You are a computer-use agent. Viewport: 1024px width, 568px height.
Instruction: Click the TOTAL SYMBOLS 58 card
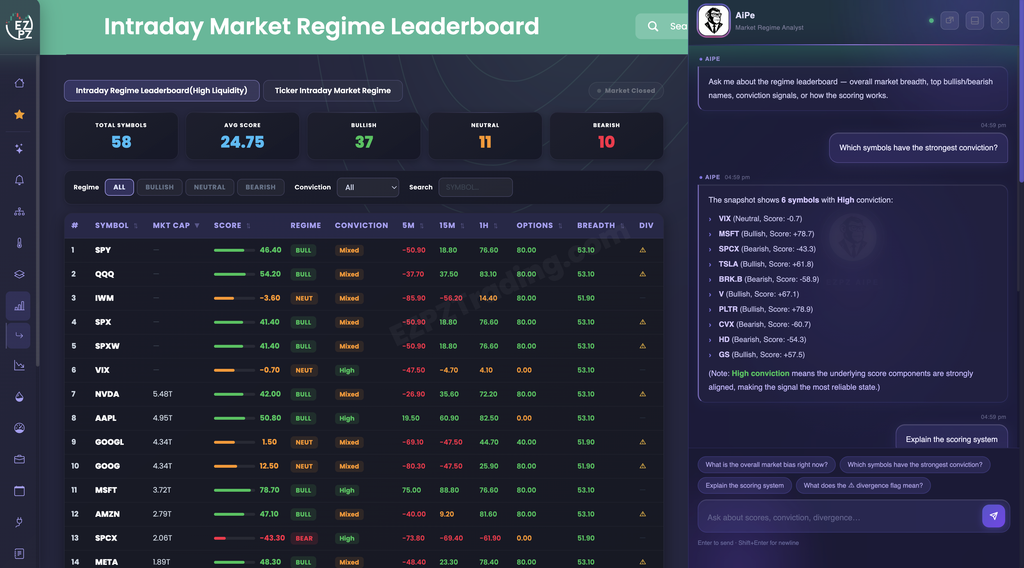pos(121,136)
